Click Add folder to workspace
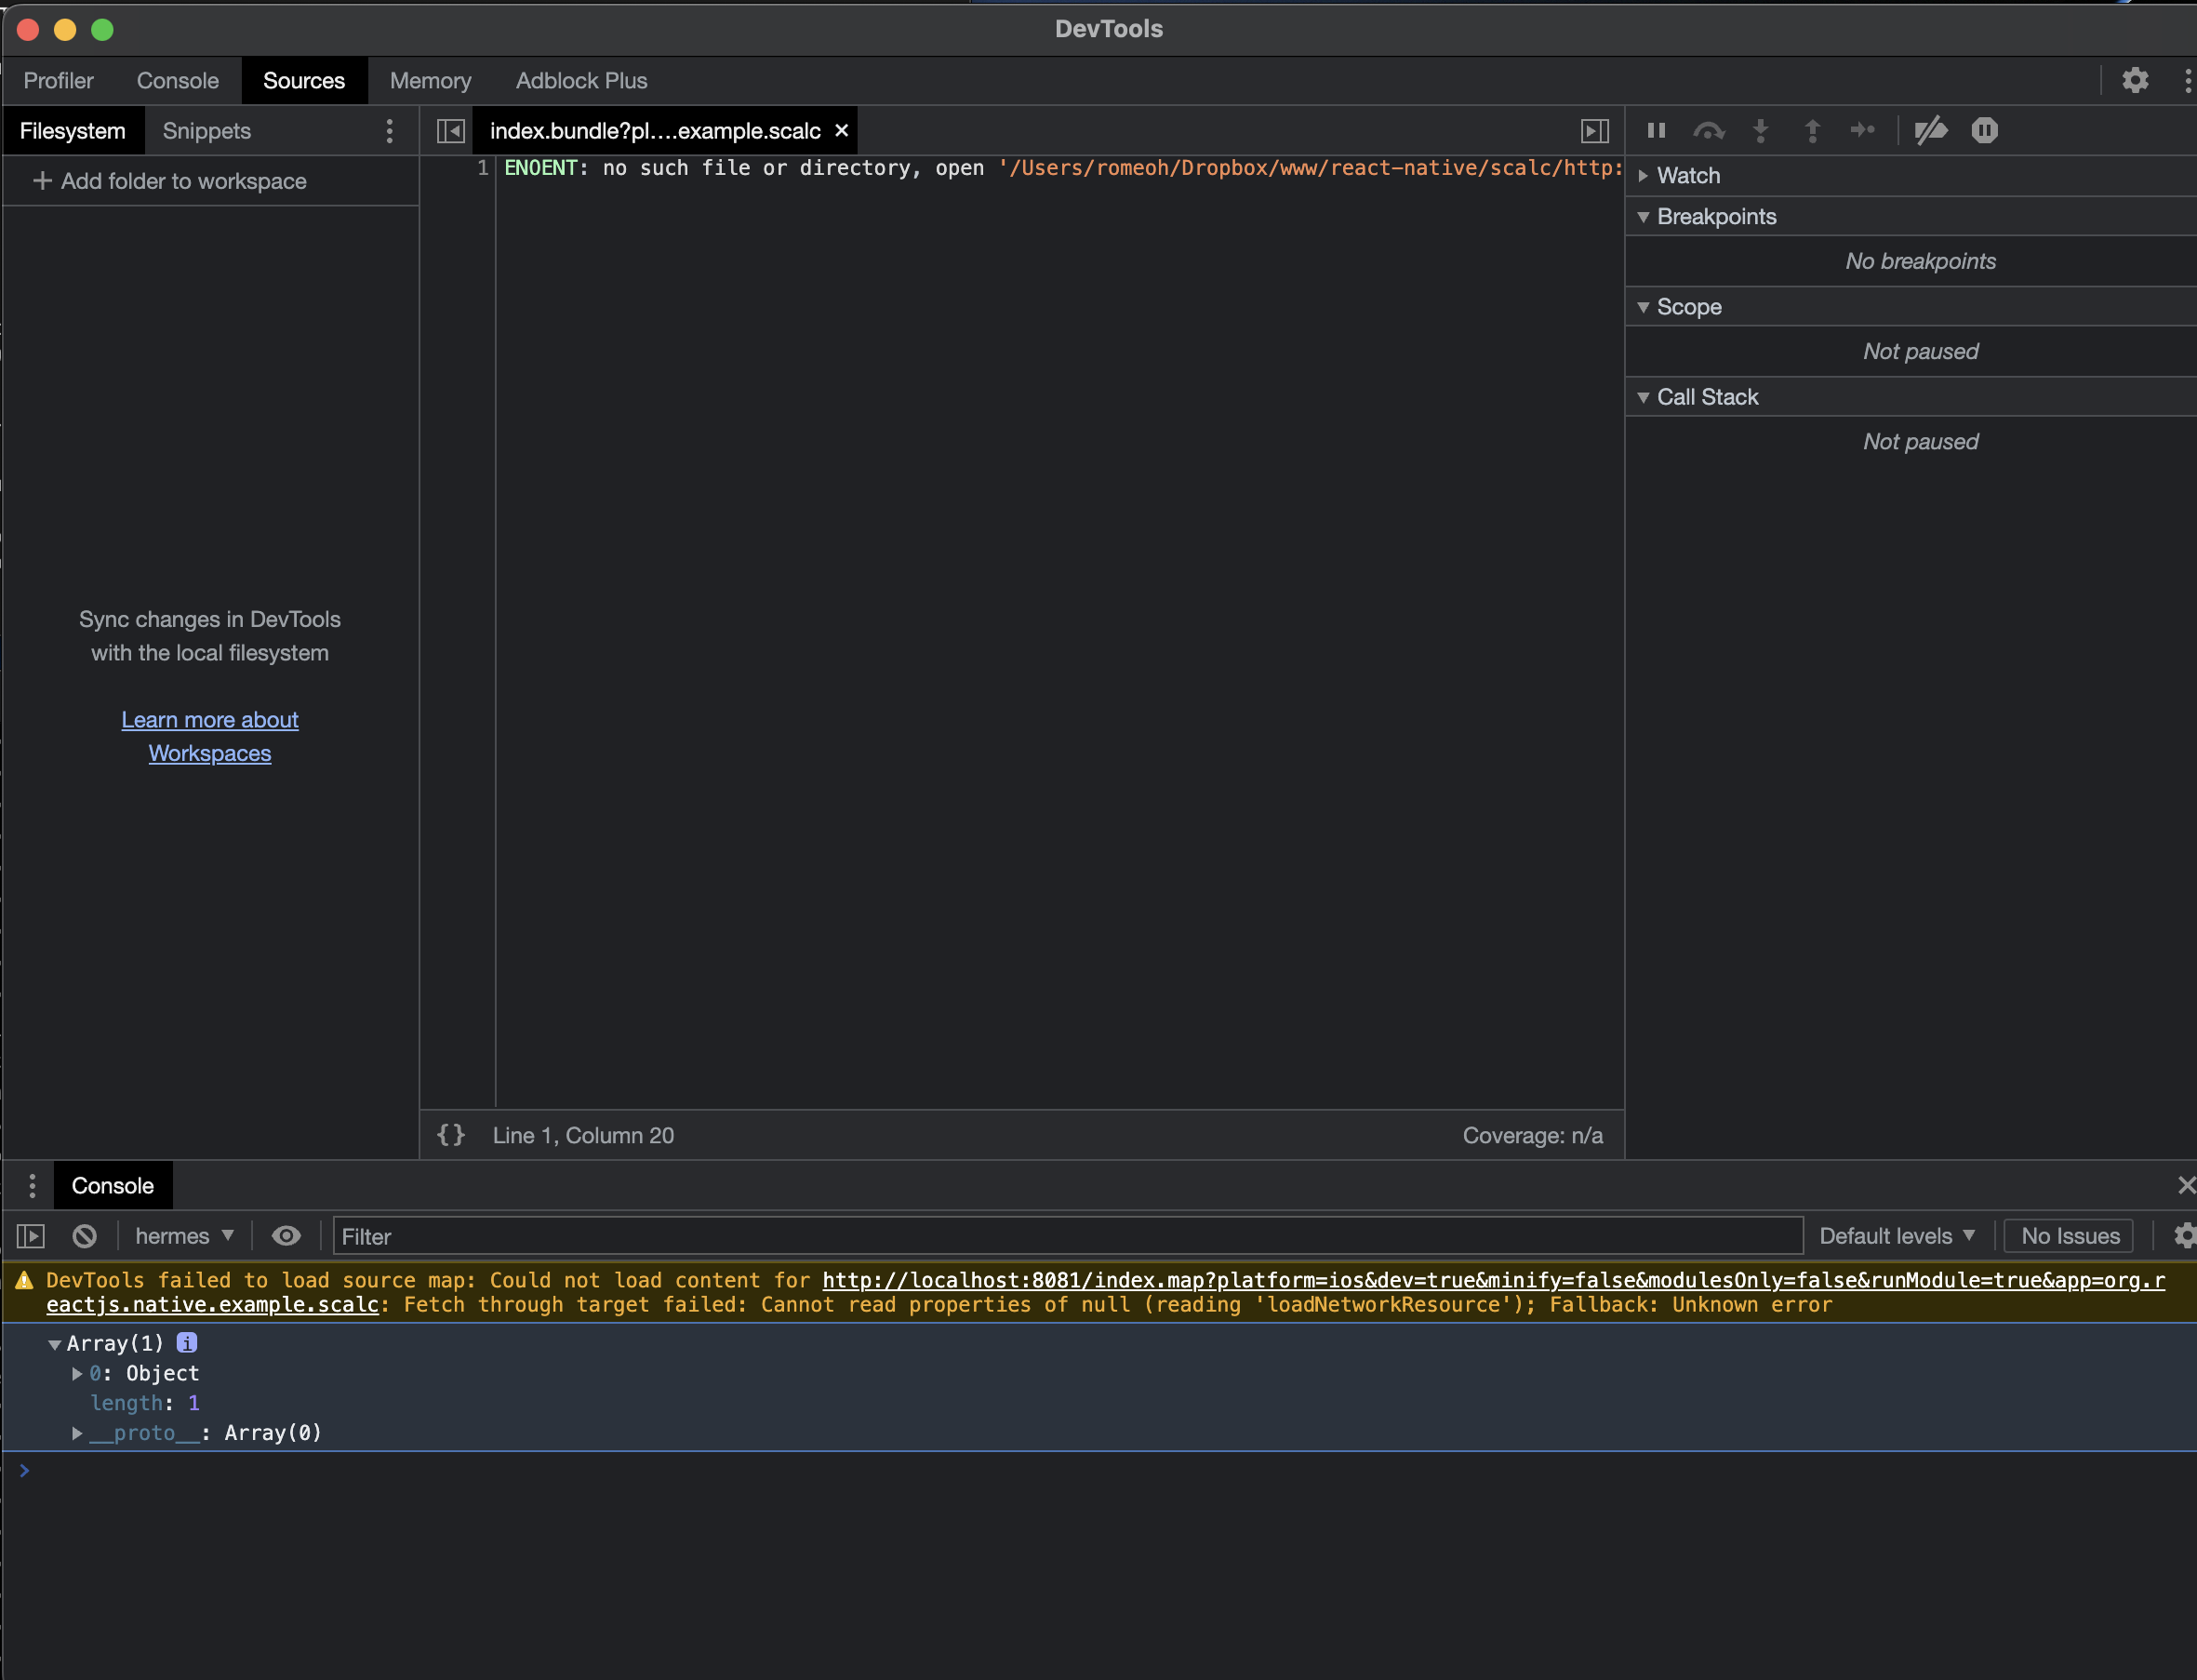The height and width of the screenshot is (1680, 2197). pos(170,181)
